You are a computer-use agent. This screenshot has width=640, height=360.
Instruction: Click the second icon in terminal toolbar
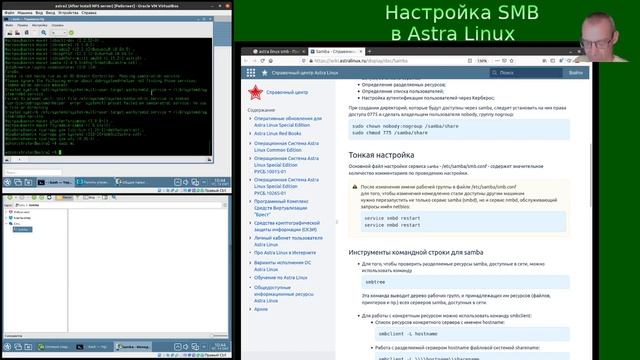tap(18, 33)
